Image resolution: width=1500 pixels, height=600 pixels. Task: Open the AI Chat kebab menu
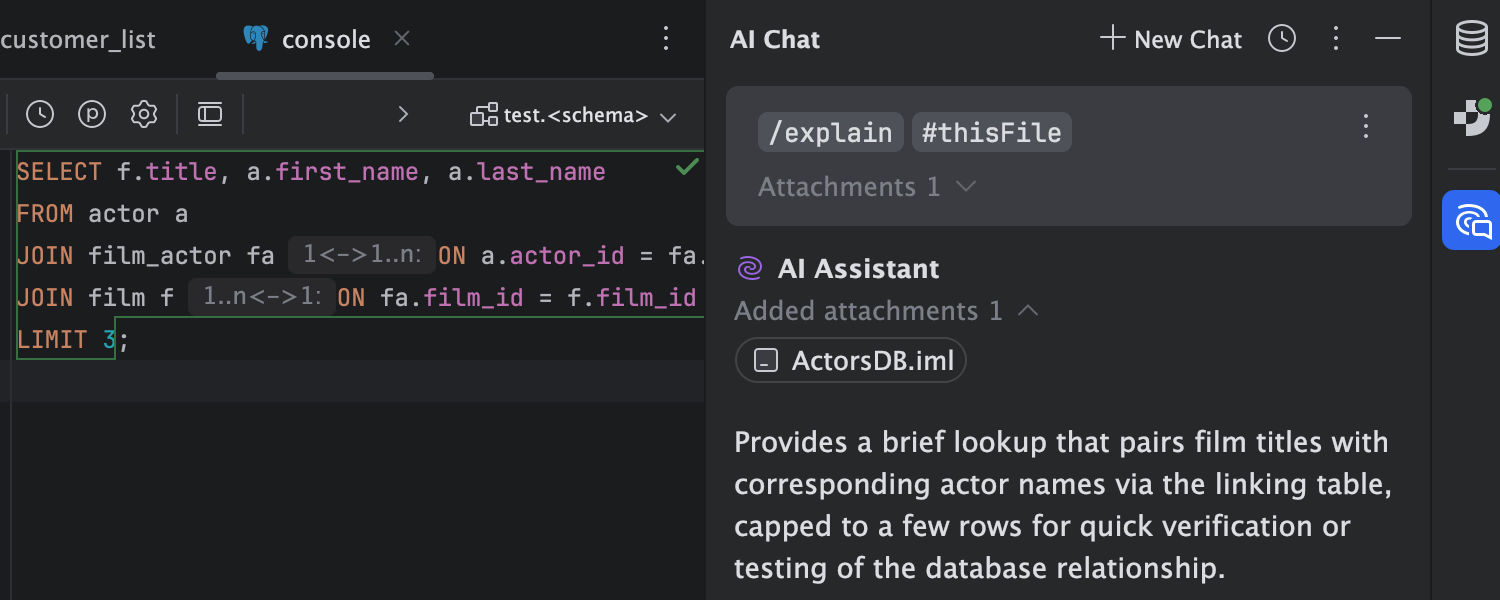point(1336,39)
